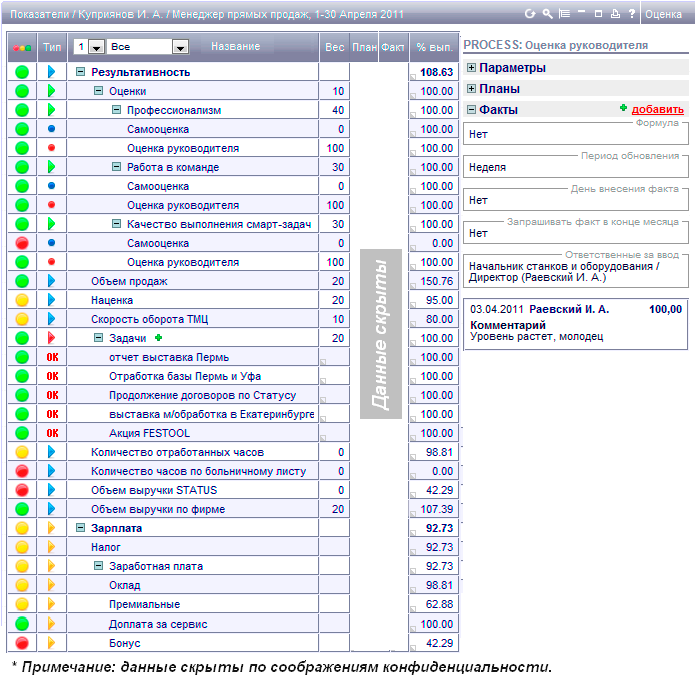Screen dimensions: 695x681
Task: Click the search magnifier icon
Action: [x=547, y=14]
